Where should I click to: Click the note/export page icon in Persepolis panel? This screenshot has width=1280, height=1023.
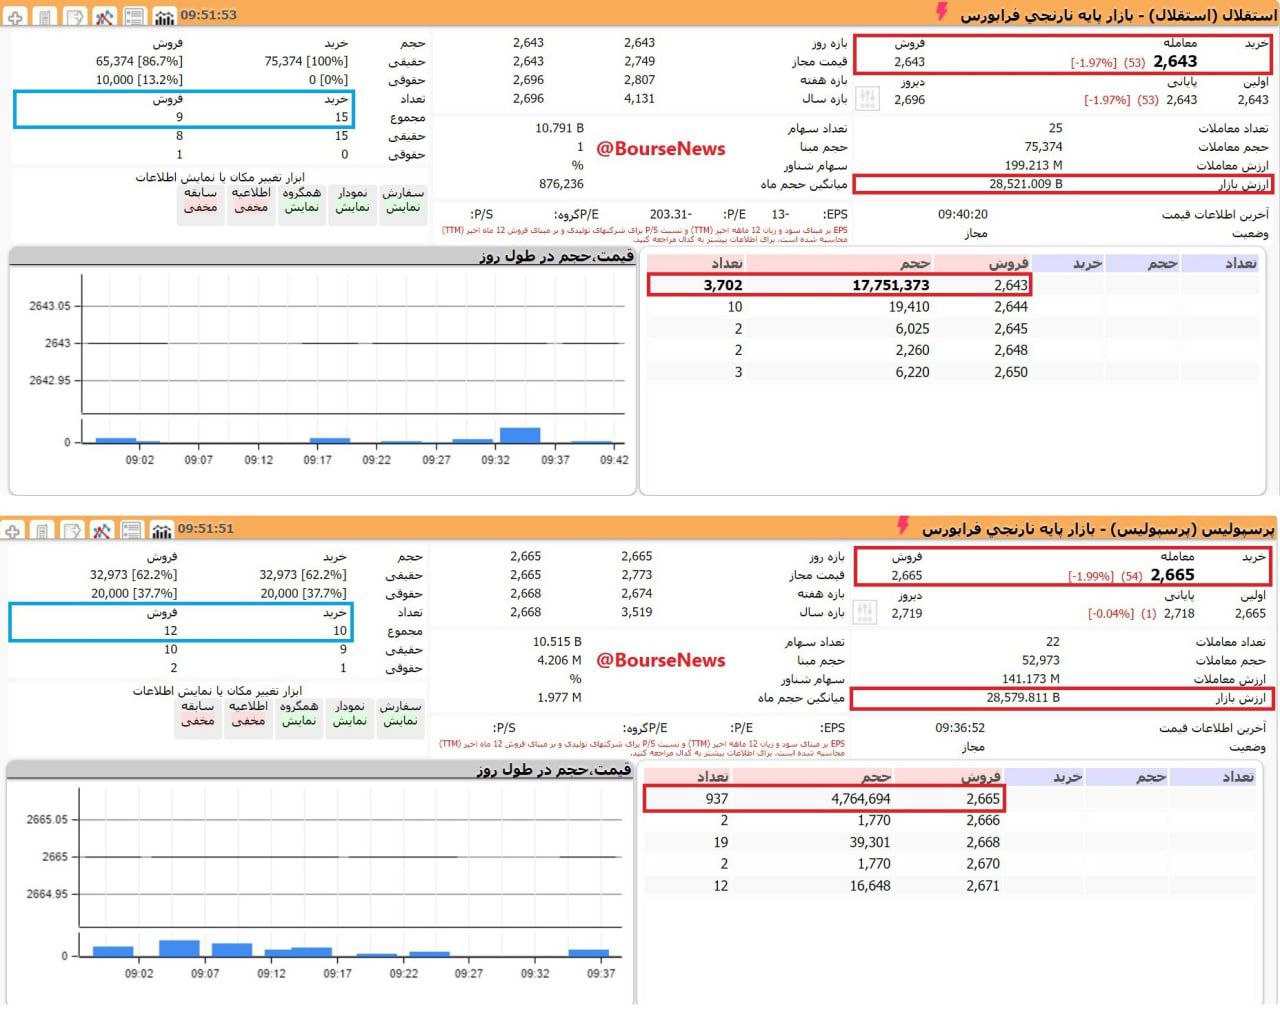tap(72, 530)
